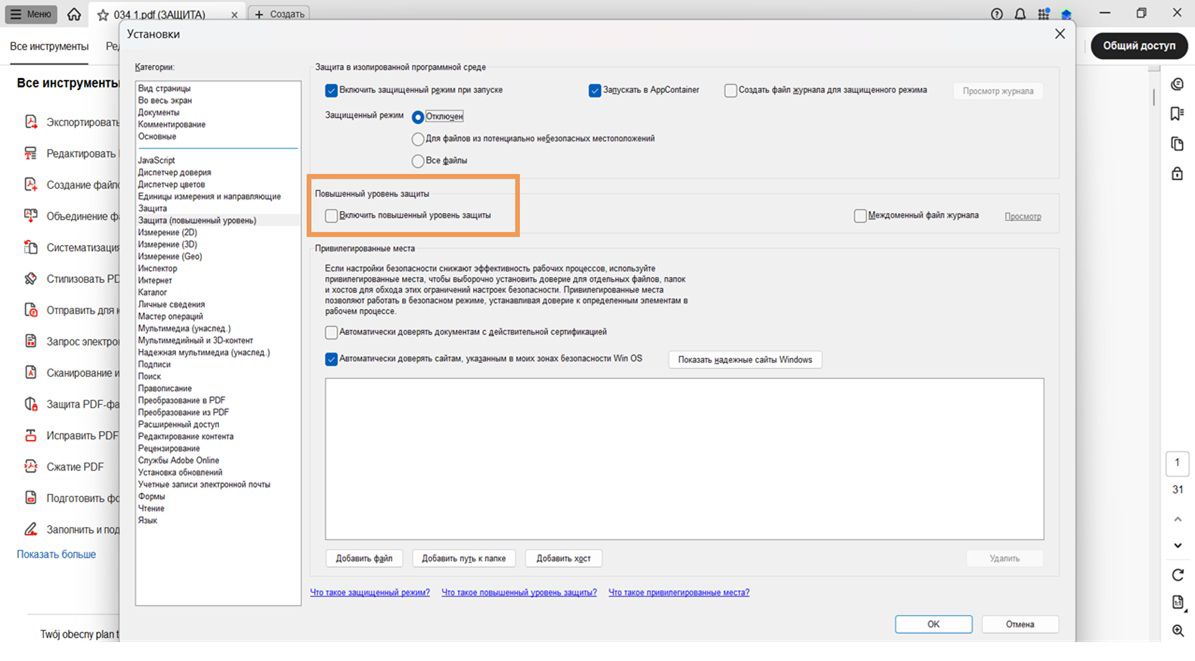This screenshot has width=1195, height=661.
Task: Select radio for потенциально небезопасных местоположений
Action: (418, 139)
